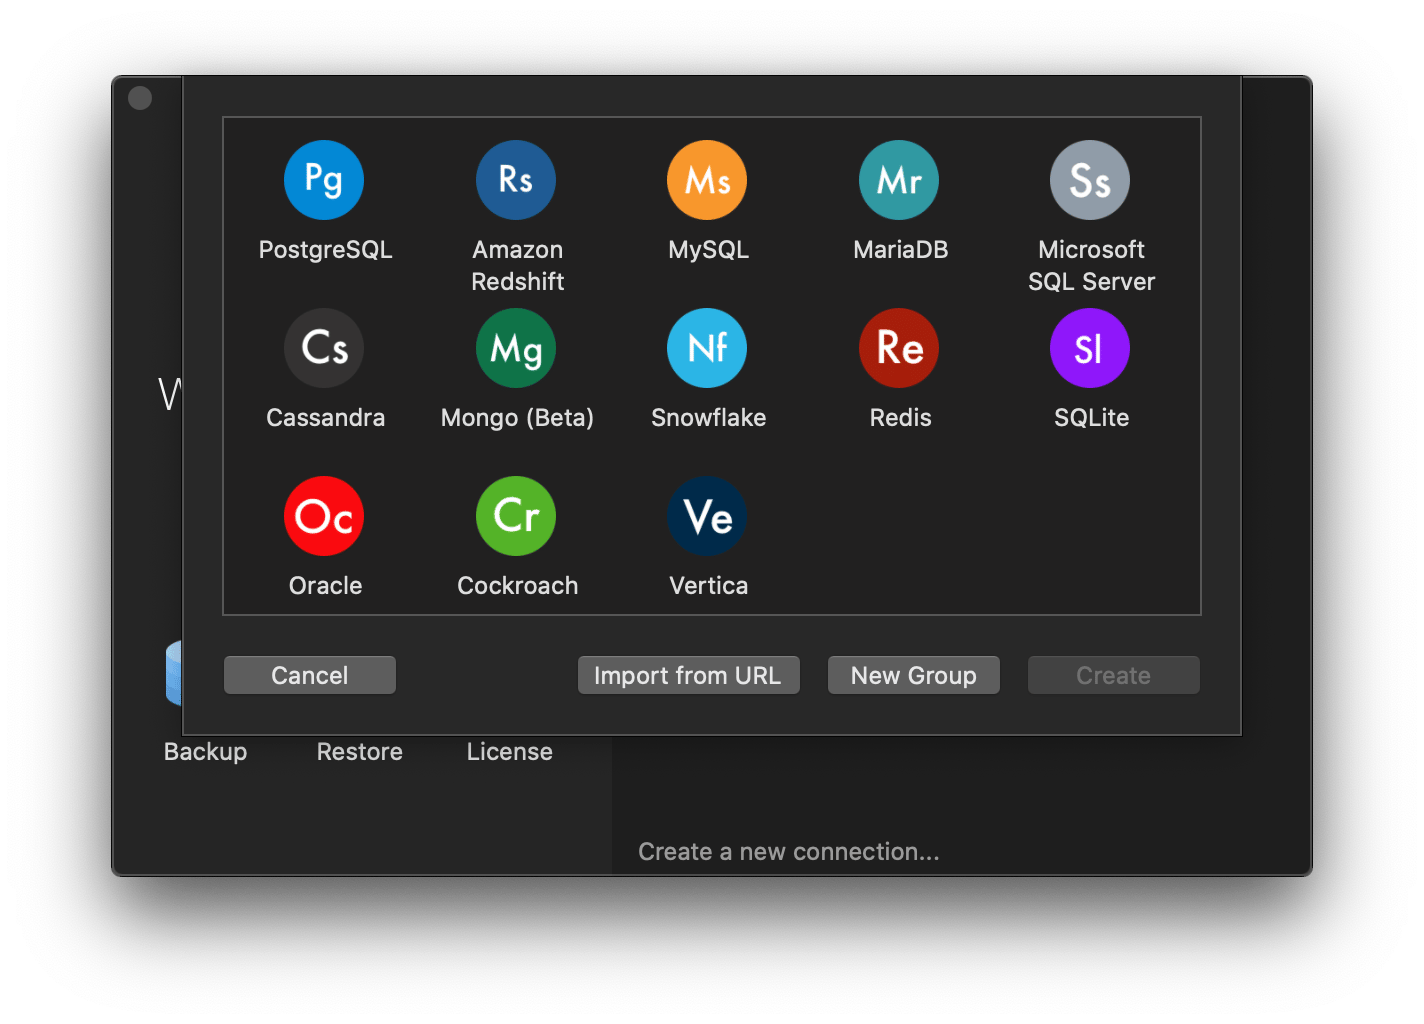1424x1024 pixels.
Task: Click the grey window control dot
Action: [140, 98]
